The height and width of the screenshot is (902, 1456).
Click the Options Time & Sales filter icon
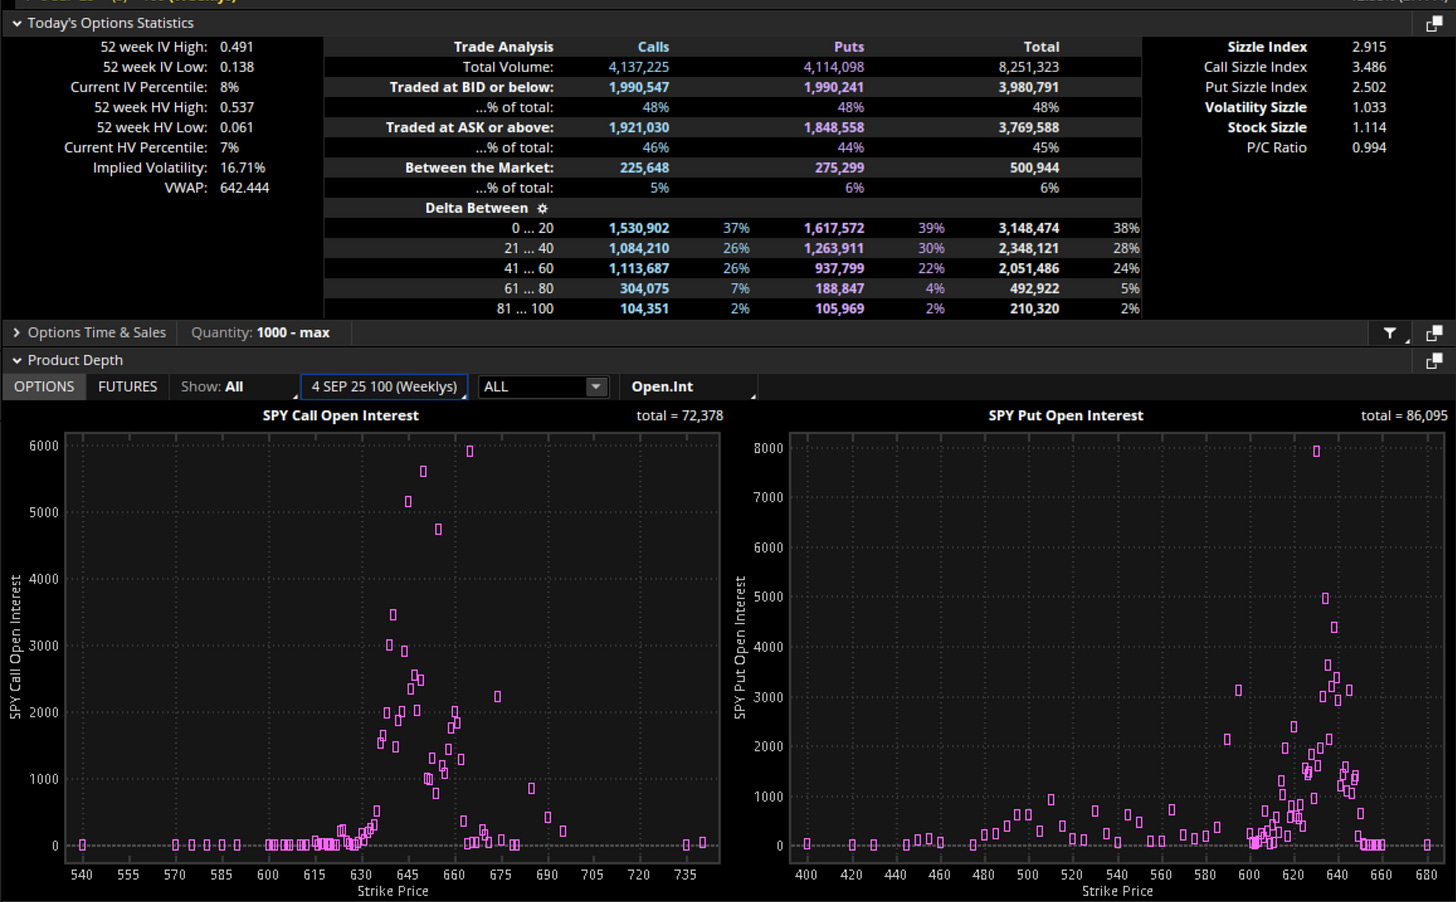[1390, 333]
